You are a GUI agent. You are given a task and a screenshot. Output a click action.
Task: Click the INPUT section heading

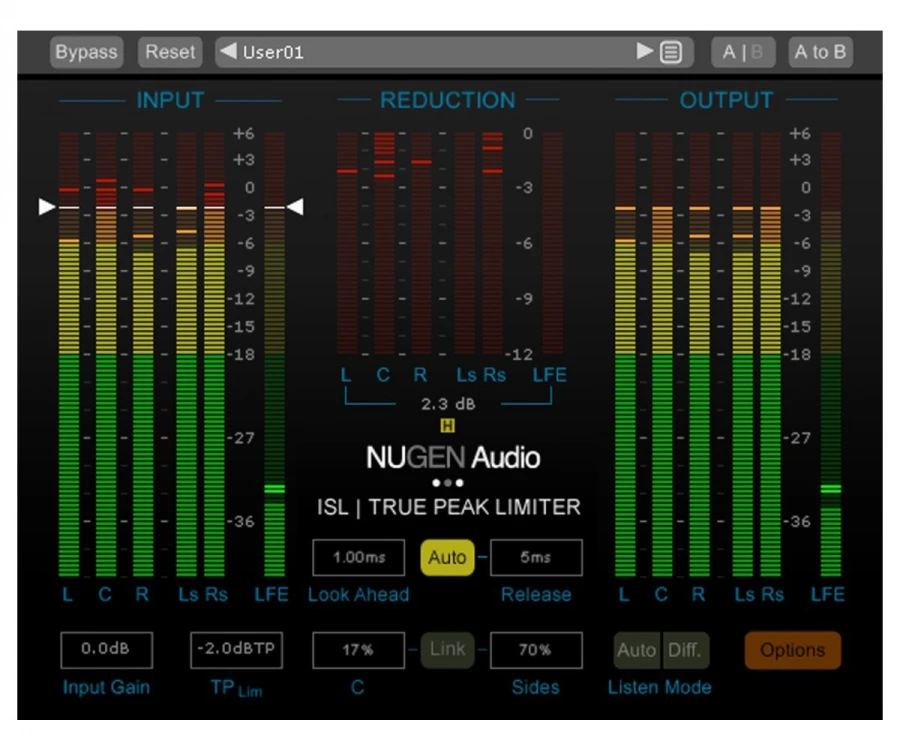[170, 100]
